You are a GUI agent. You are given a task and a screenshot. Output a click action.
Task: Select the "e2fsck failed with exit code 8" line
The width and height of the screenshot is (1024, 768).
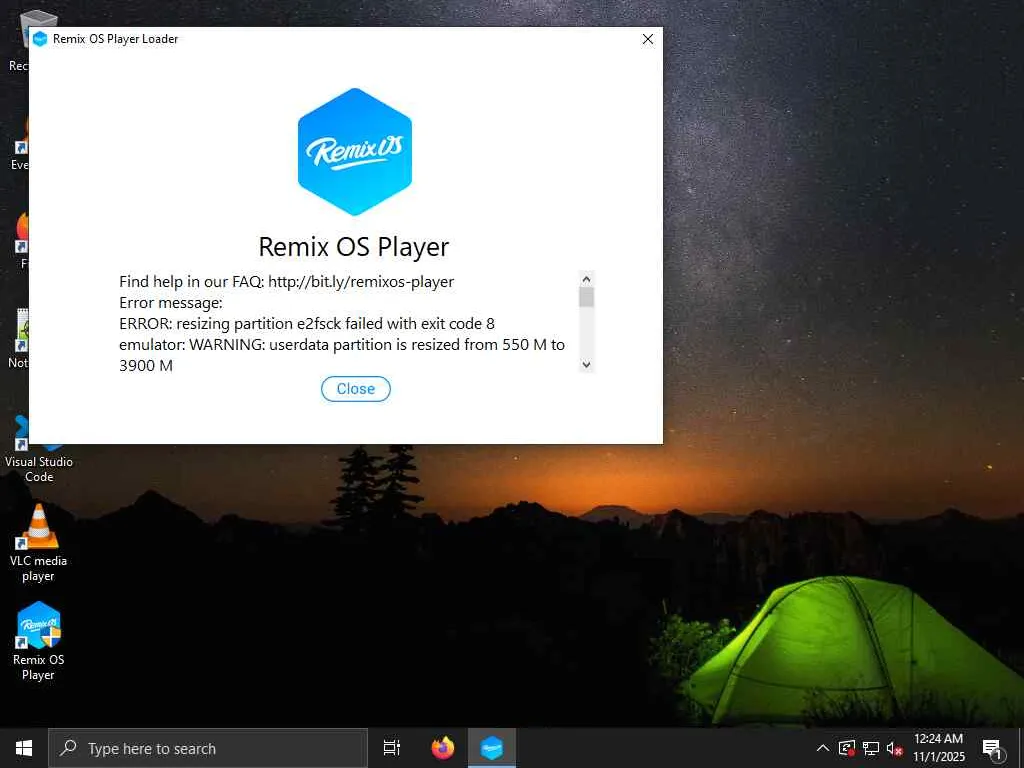click(x=307, y=323)
